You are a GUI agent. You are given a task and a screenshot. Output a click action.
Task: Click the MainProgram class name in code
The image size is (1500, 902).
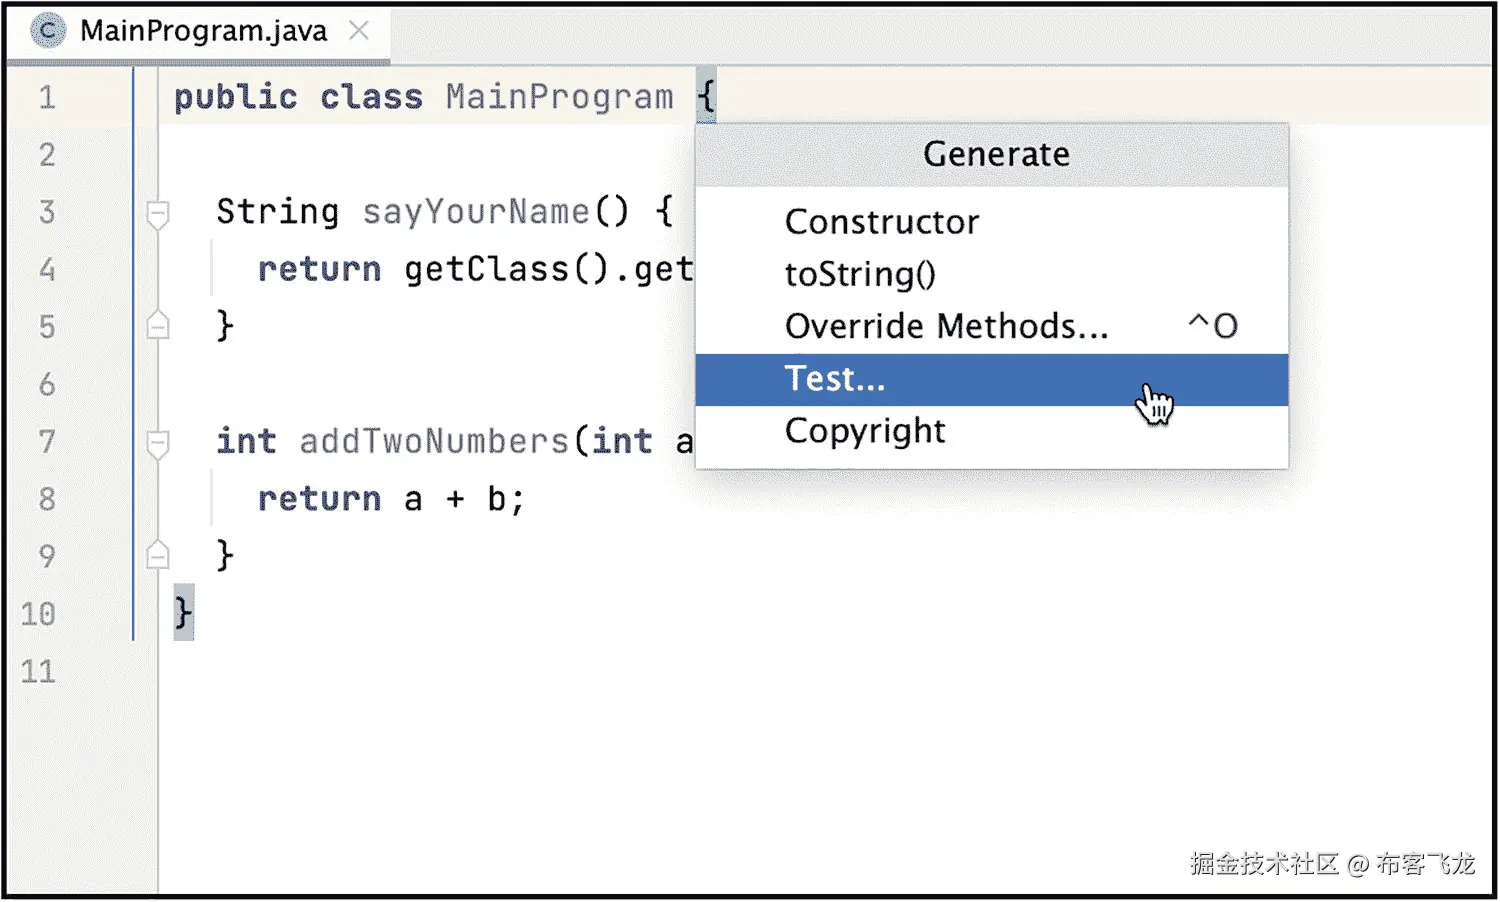click(x=559, y=98)
